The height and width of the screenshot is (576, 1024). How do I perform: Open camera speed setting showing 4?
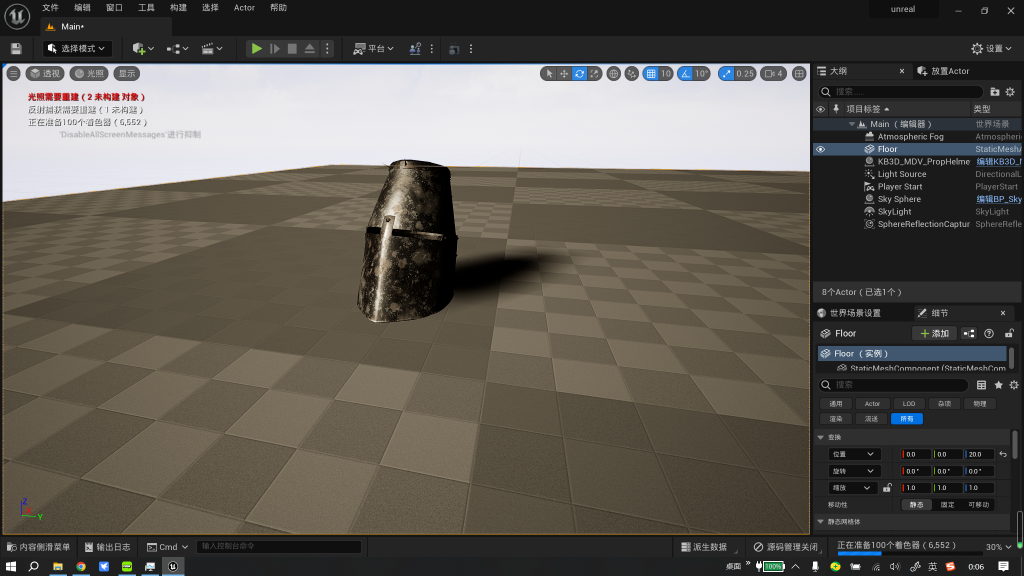773,74
